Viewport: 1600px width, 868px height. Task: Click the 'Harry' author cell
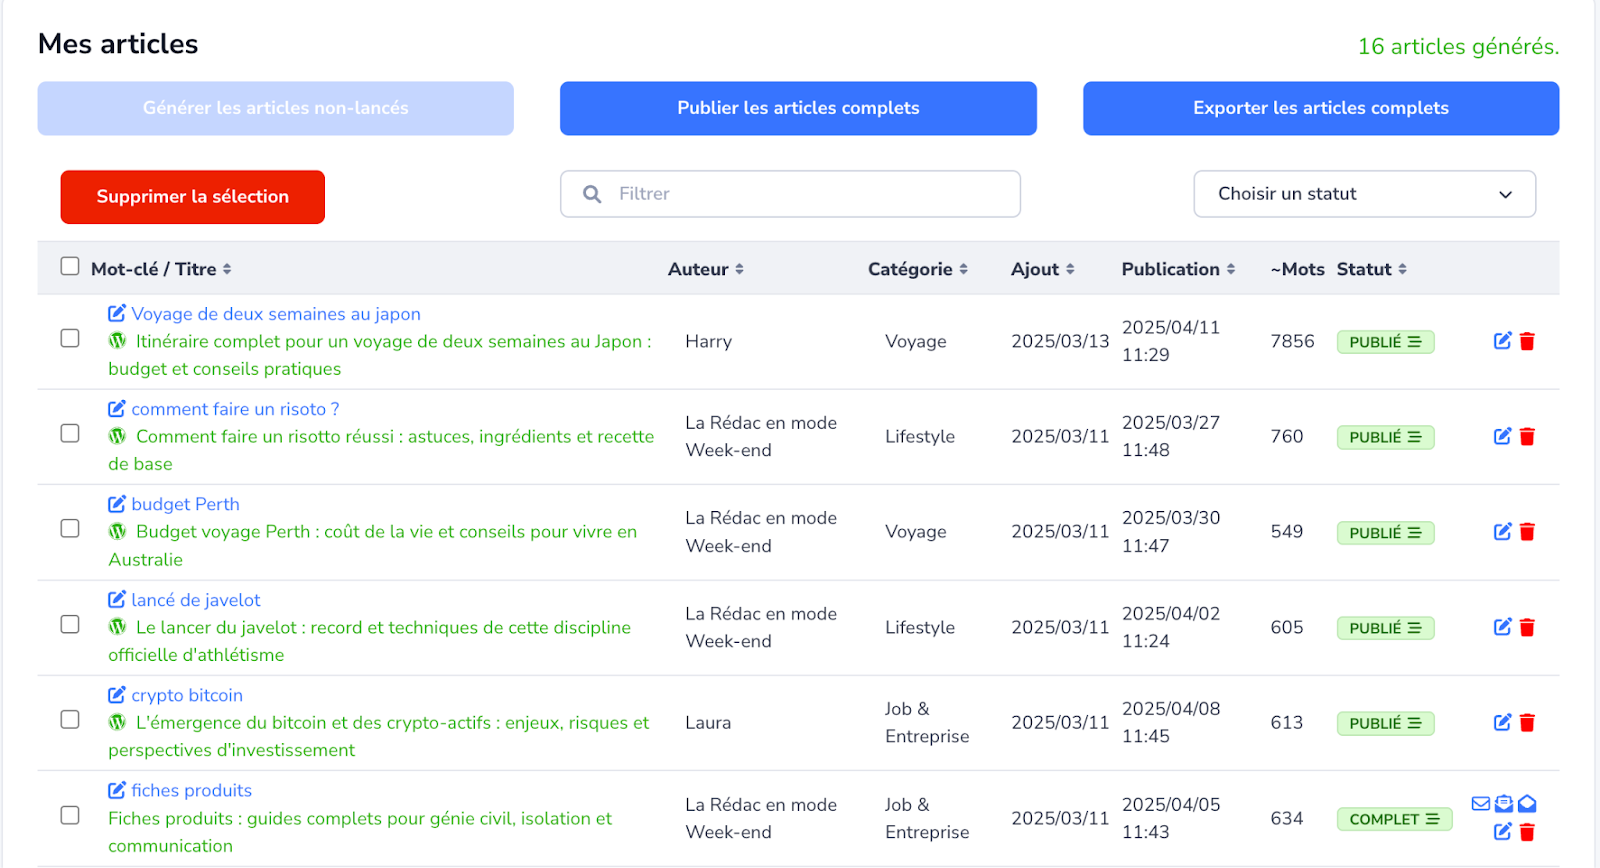[x=709, y=341]
